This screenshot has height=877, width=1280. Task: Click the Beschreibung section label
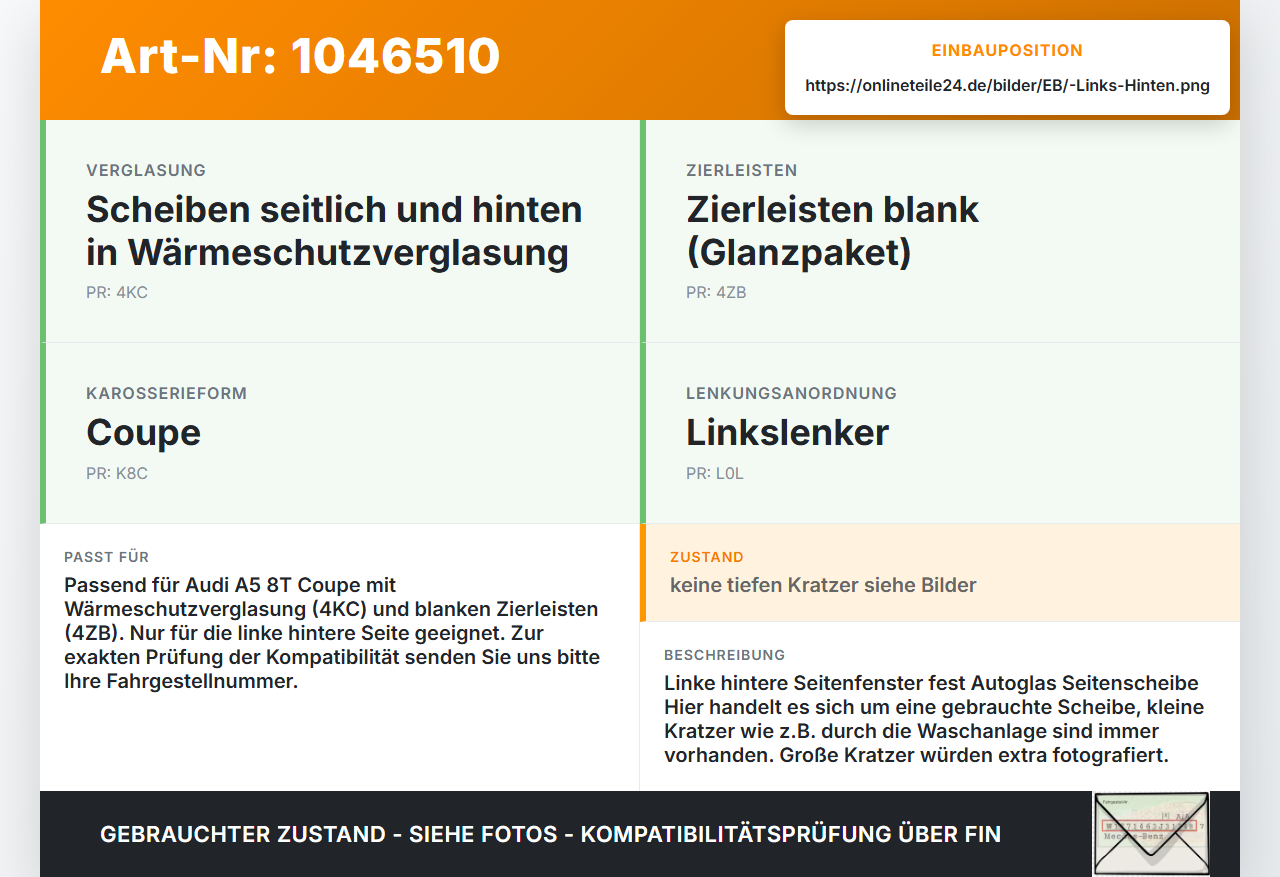[x=725, y=655]
